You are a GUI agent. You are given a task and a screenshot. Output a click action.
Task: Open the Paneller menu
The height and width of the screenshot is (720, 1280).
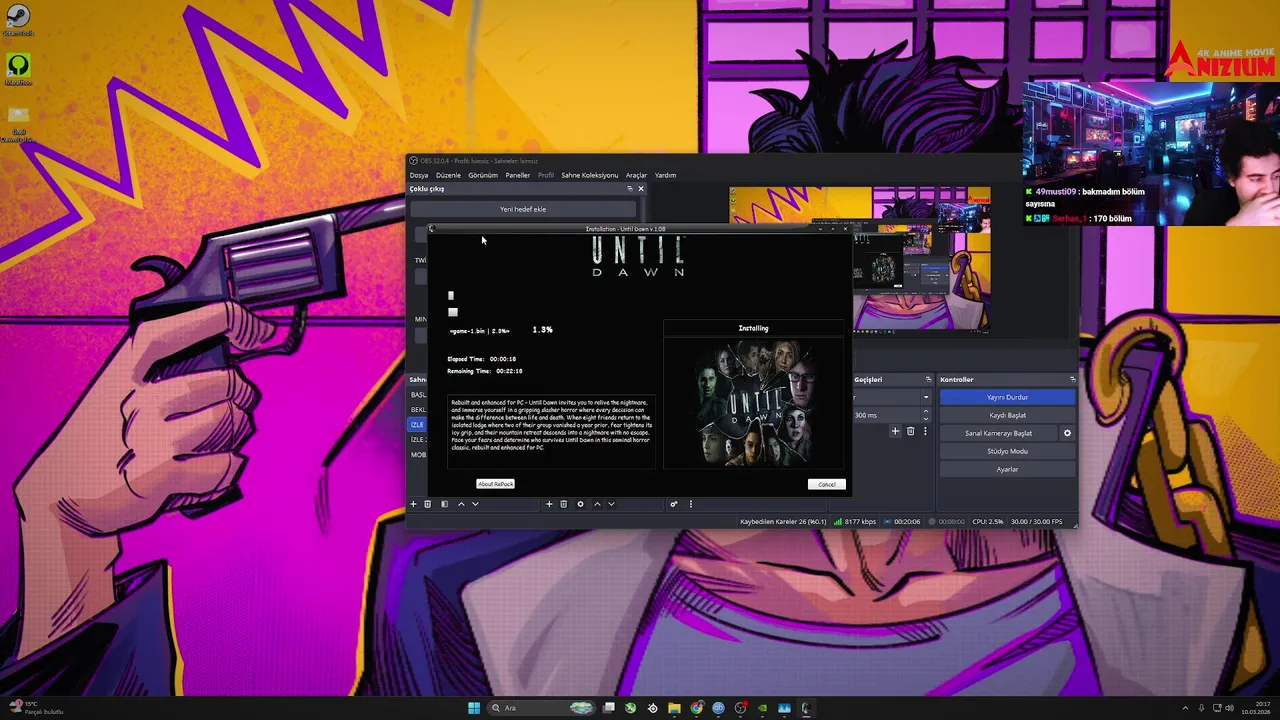(518, 175)
